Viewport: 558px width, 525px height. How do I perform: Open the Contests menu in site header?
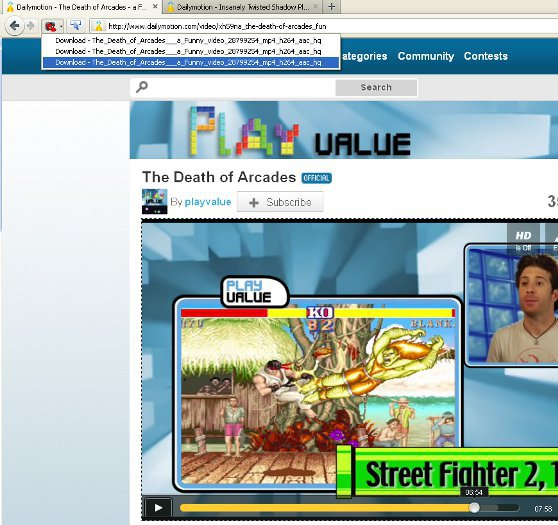pos(486,56)
